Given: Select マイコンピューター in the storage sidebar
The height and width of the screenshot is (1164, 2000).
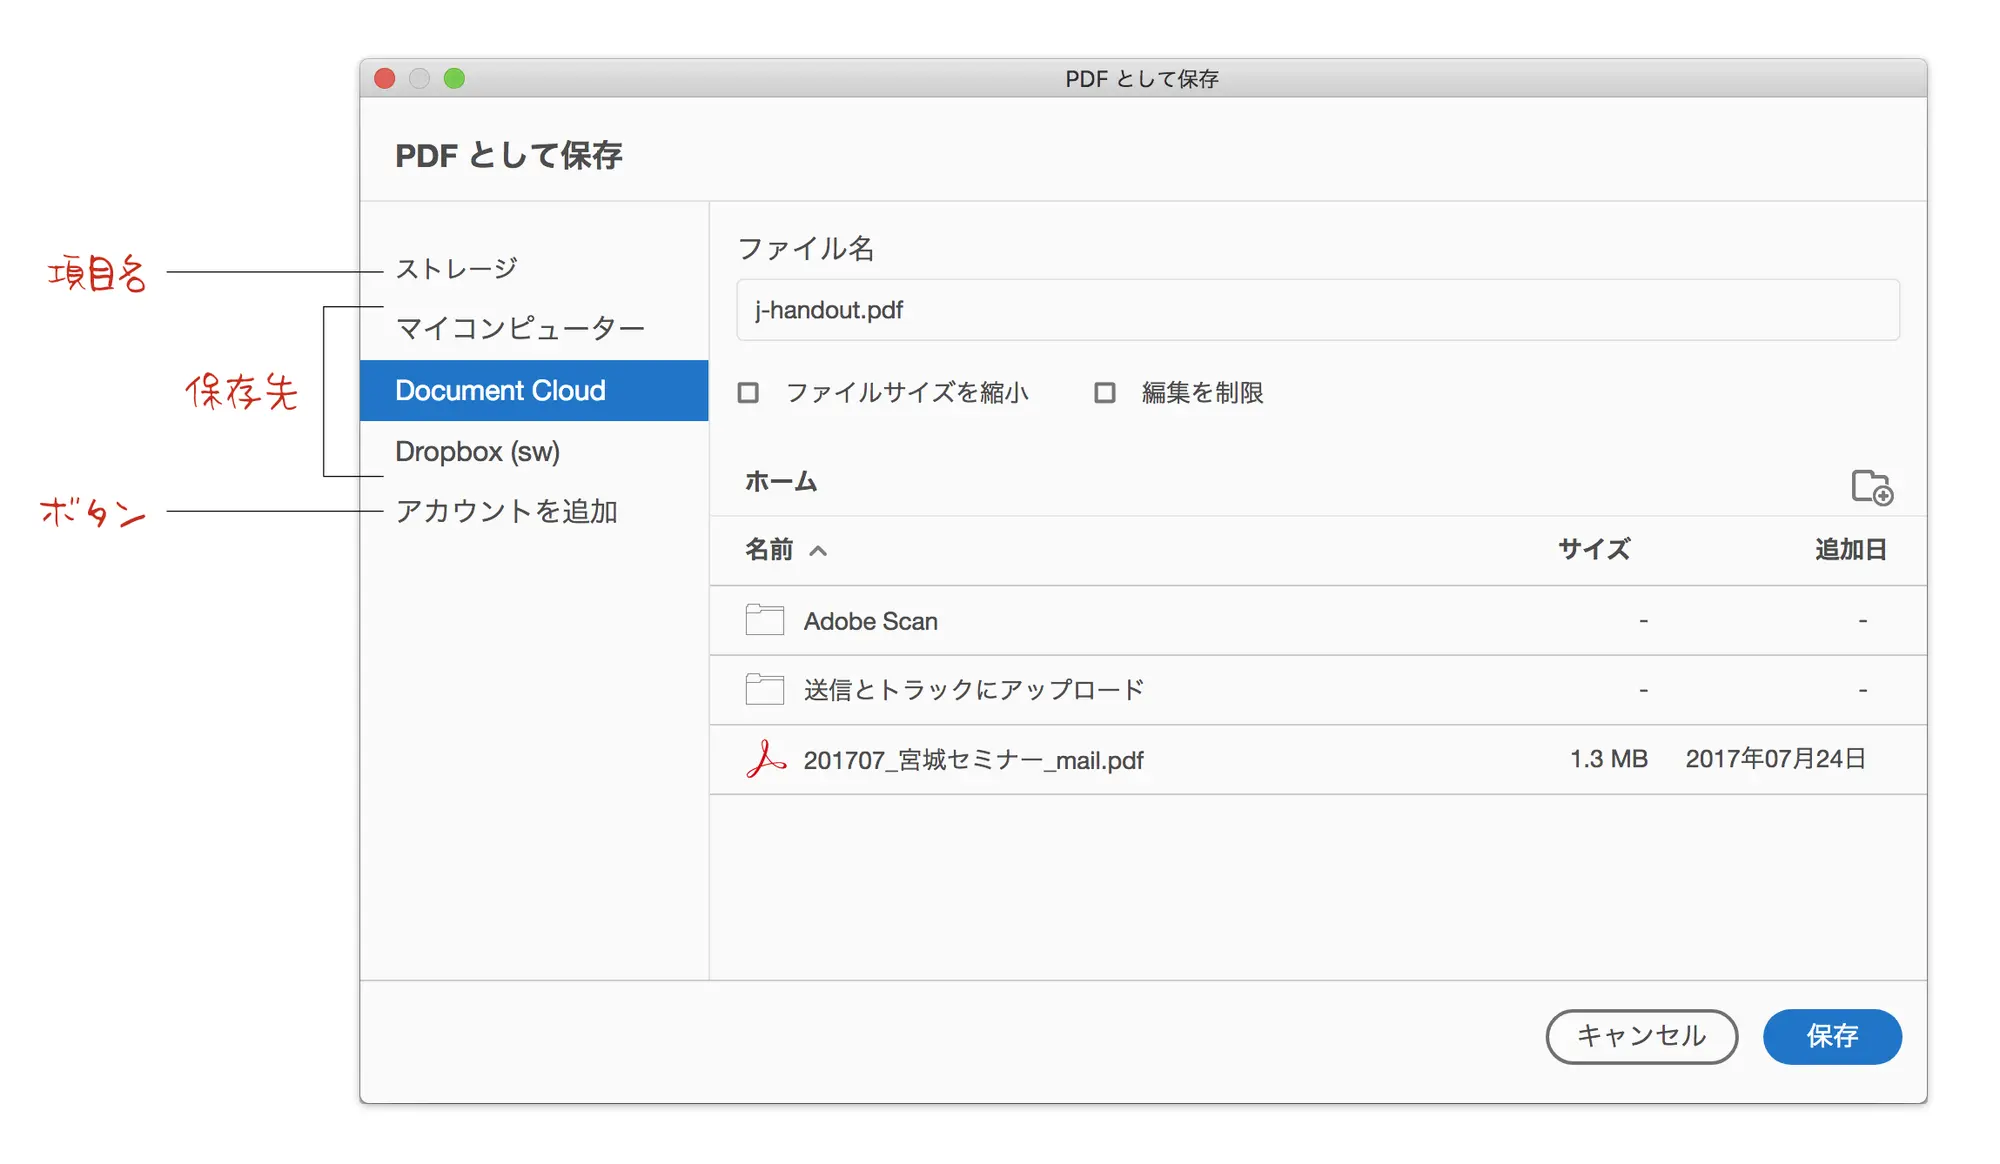Looking at the screenshot, I should [x=520, y=327].
